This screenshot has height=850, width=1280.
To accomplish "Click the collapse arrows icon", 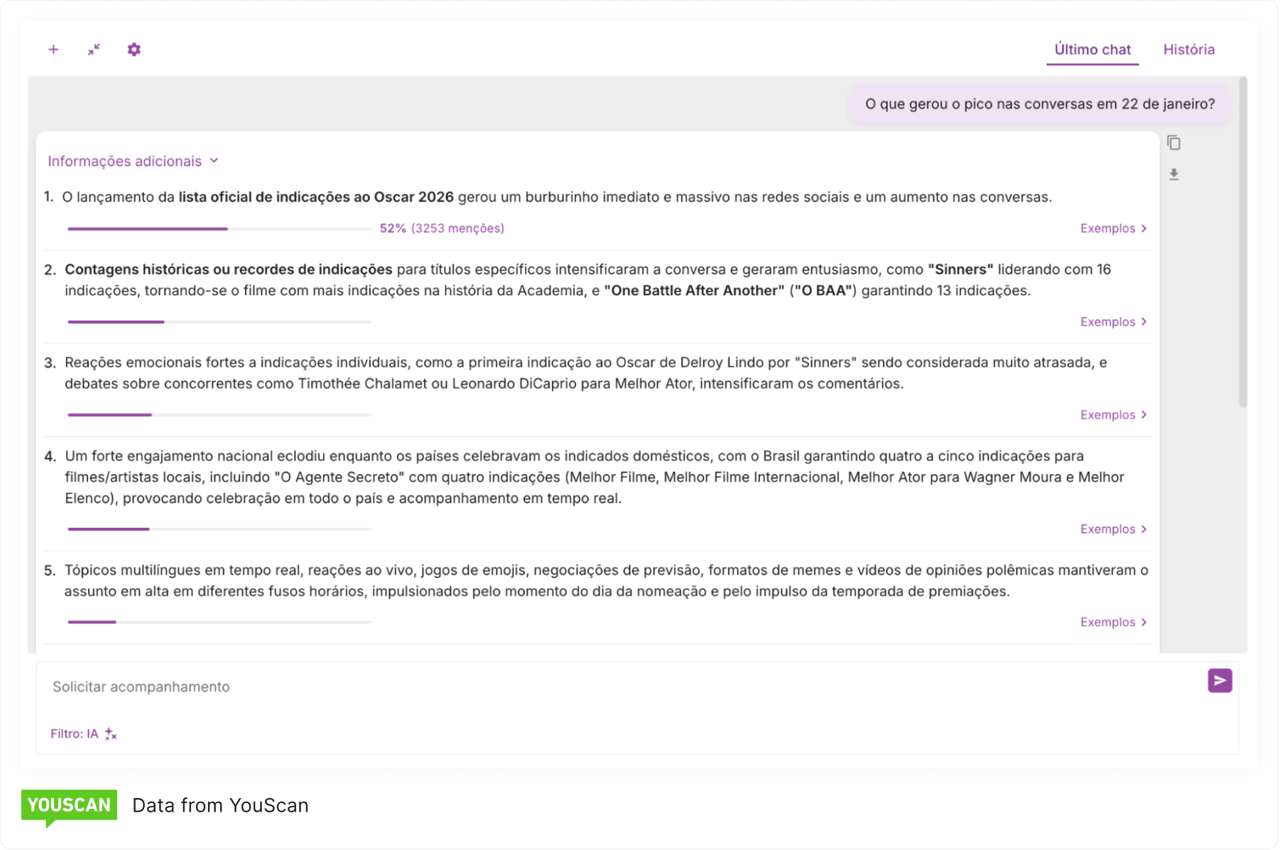I will [x=94, y=49].
